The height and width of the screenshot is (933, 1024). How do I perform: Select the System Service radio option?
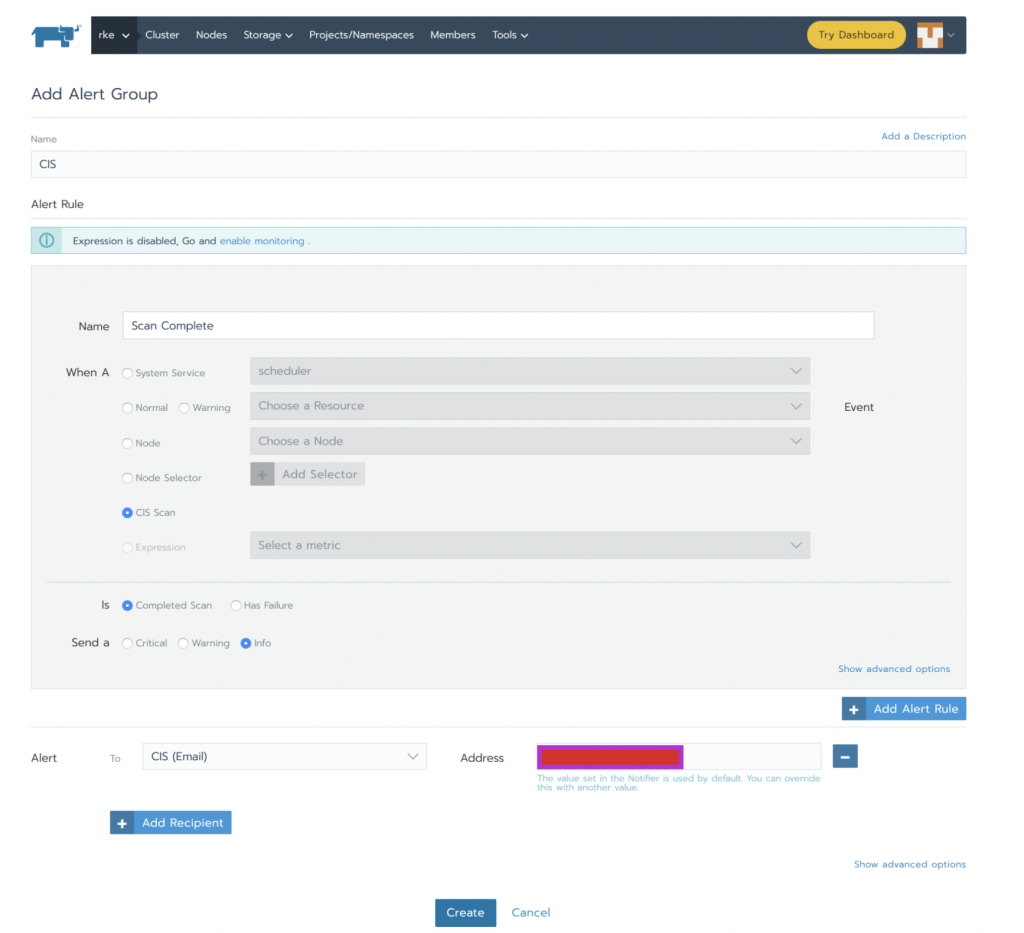click(x=127, y=373)
